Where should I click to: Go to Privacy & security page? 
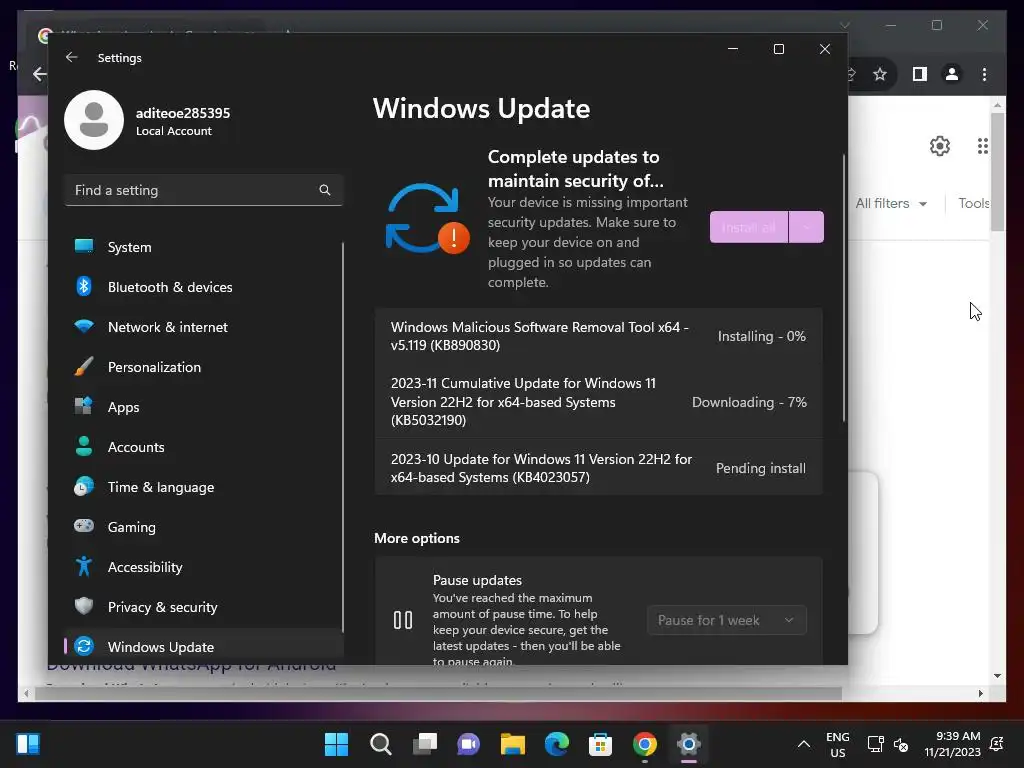[x=204, y=607]
